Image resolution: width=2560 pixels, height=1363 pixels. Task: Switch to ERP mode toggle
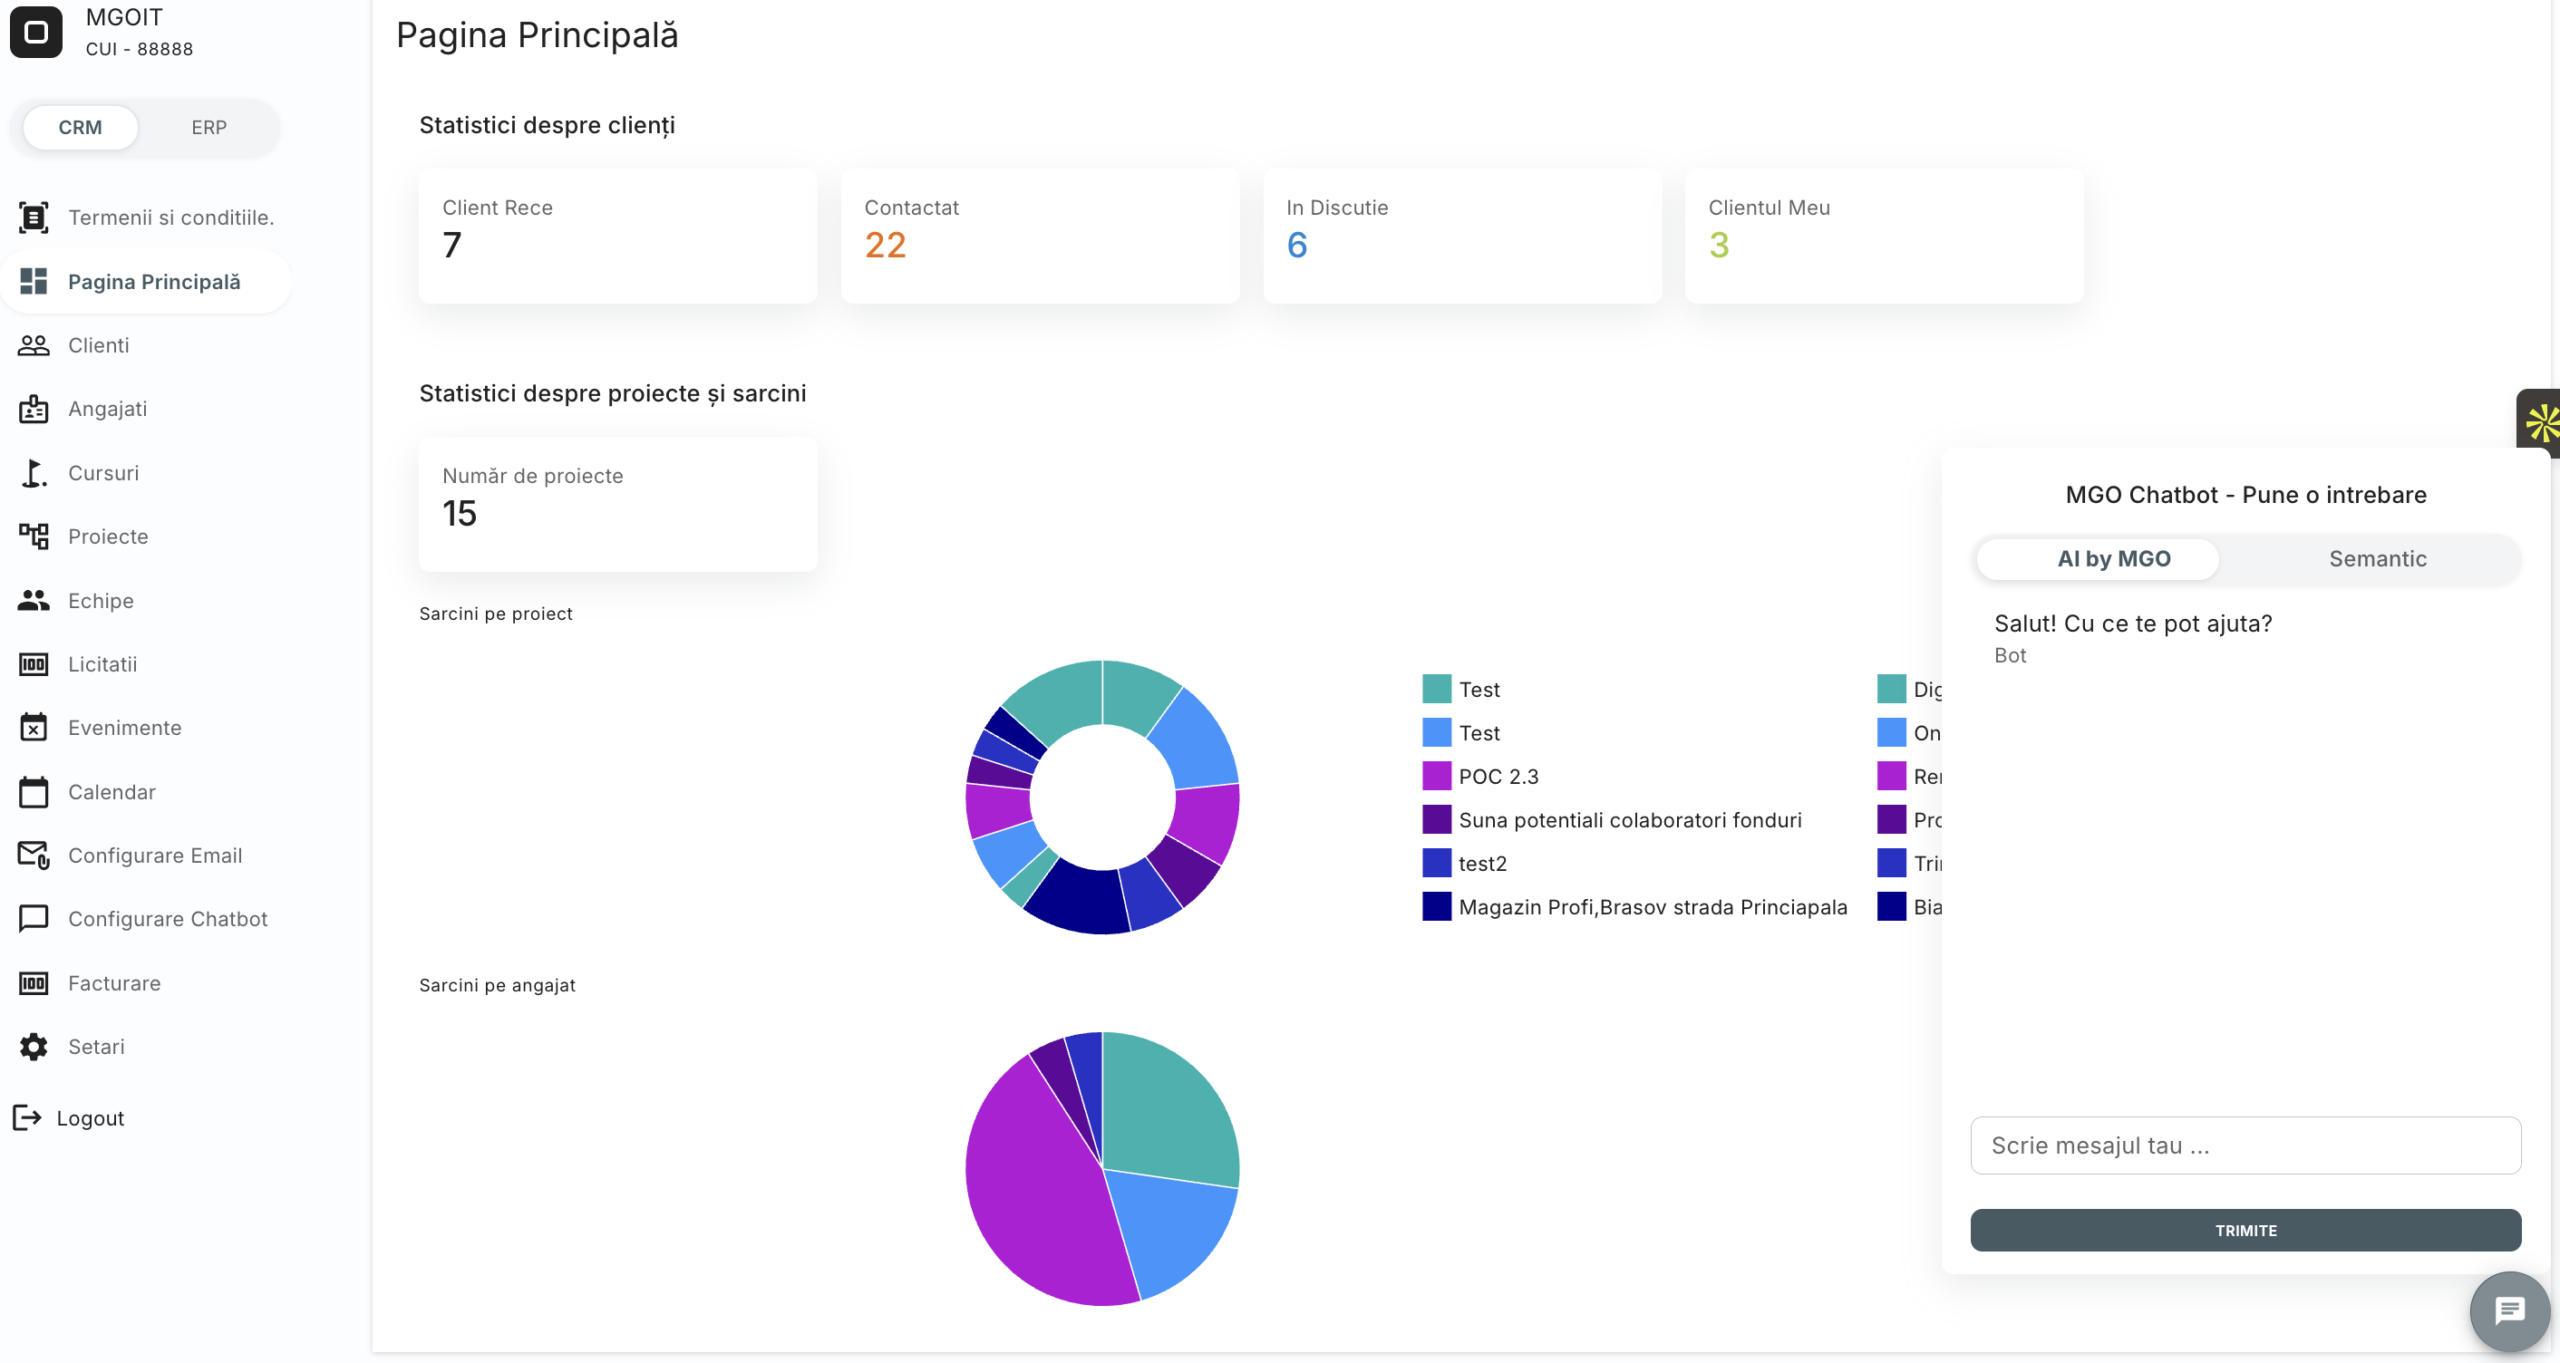[x=209, y=127]
